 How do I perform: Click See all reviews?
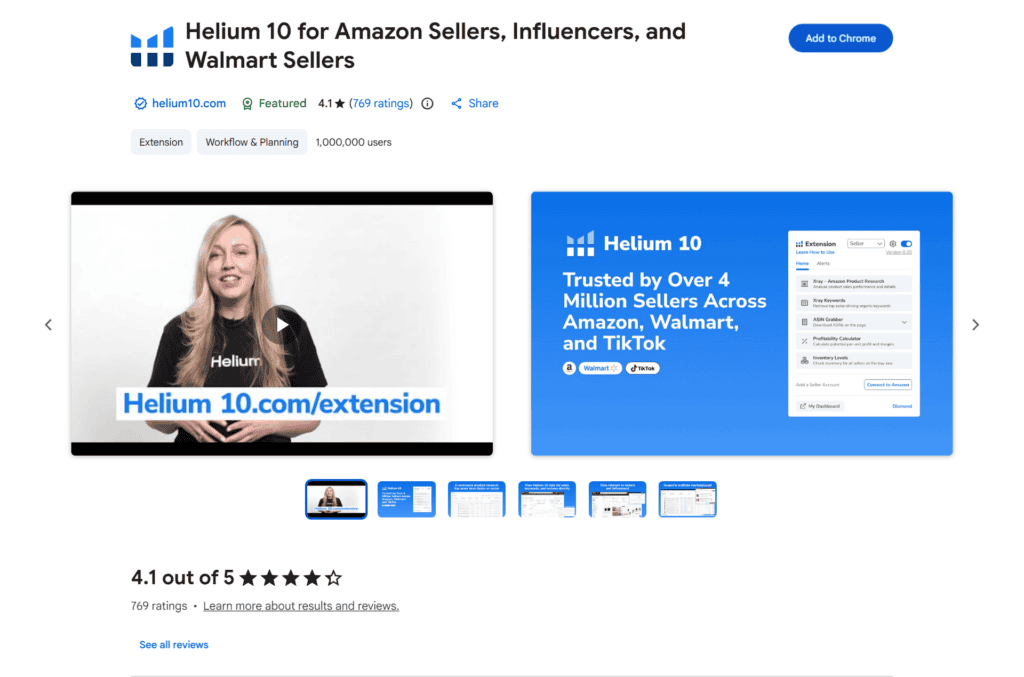point(174,644)
